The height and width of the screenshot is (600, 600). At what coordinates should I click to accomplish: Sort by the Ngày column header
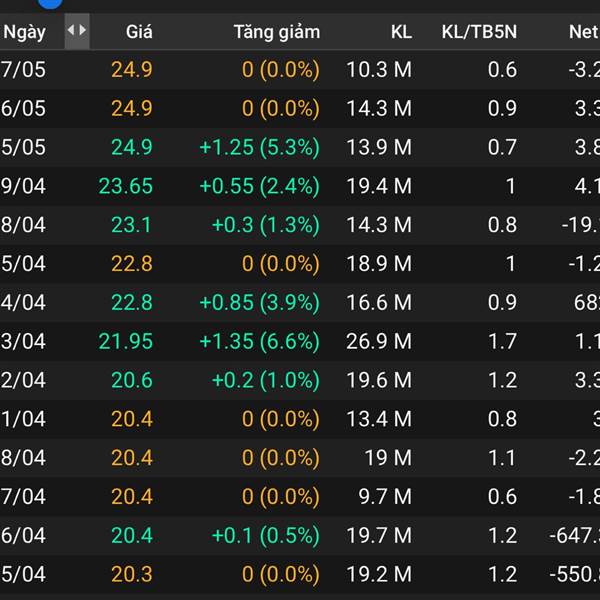[x=24, y=31]
